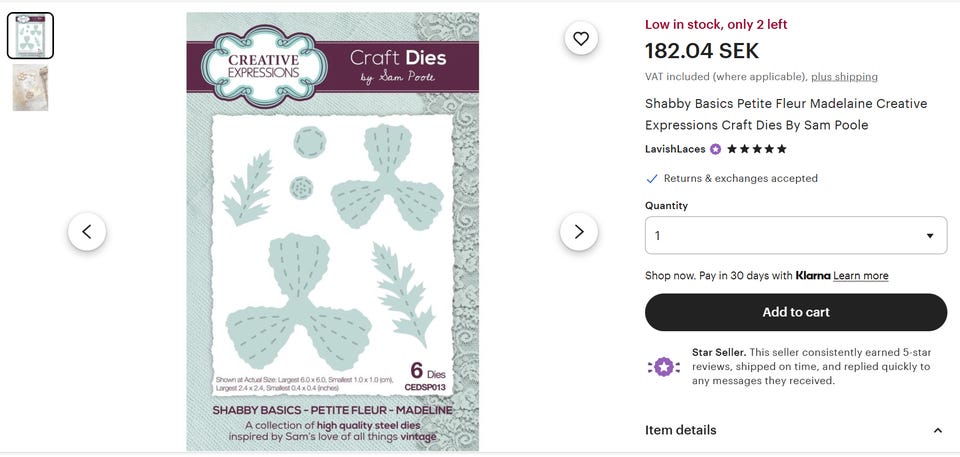
Task: Collapse the Item details section
Action: click(x=937, y=431)
